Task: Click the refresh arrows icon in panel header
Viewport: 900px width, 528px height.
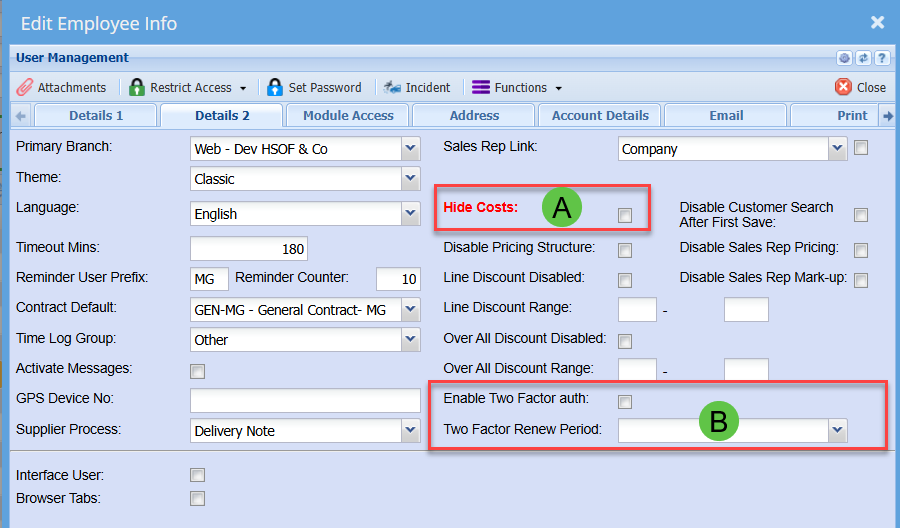Action: click(863, 58)
